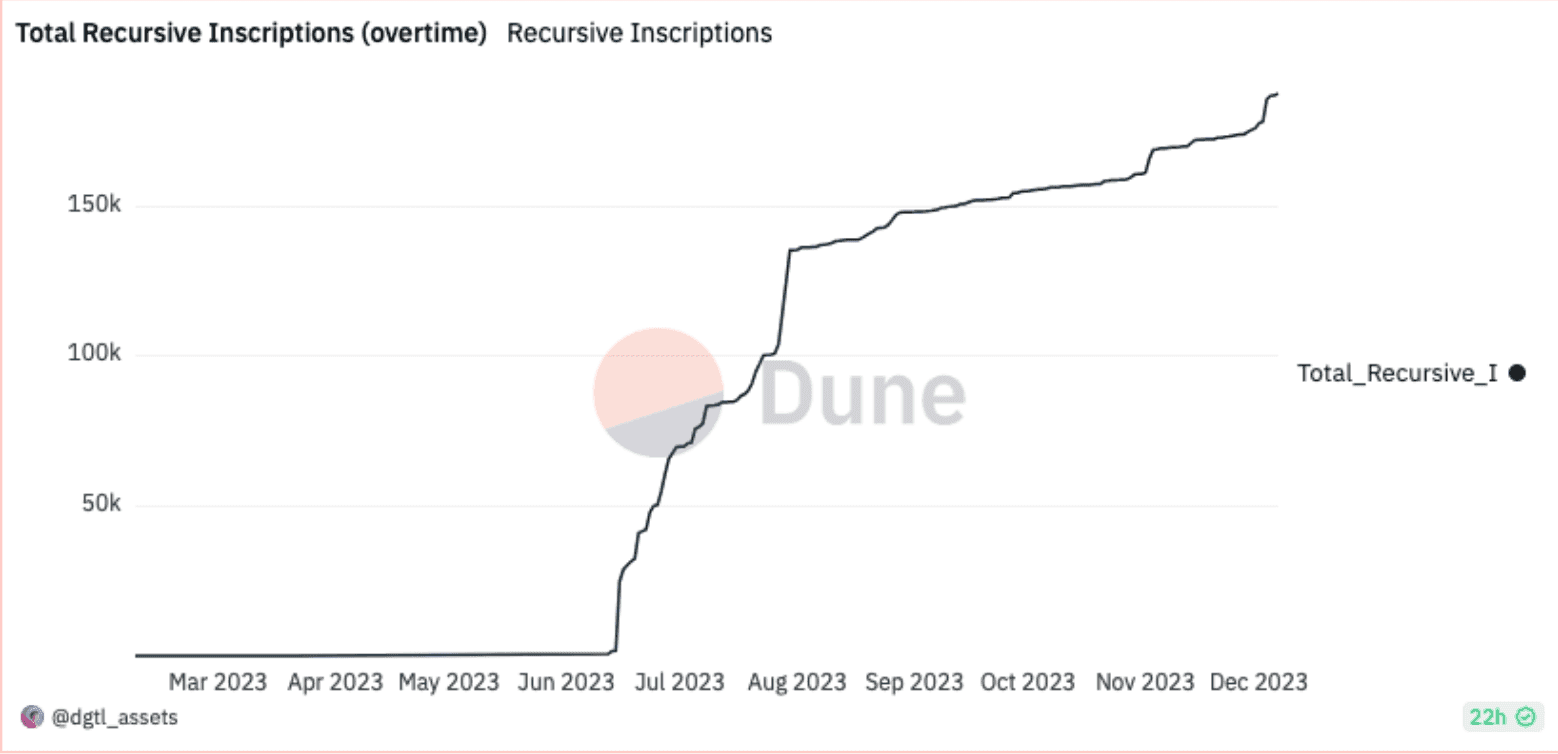Select the Aug 2023 axis label
The height and width of the screenshot is (754, 1558).
pyautogui.click(x=797, y=682)
